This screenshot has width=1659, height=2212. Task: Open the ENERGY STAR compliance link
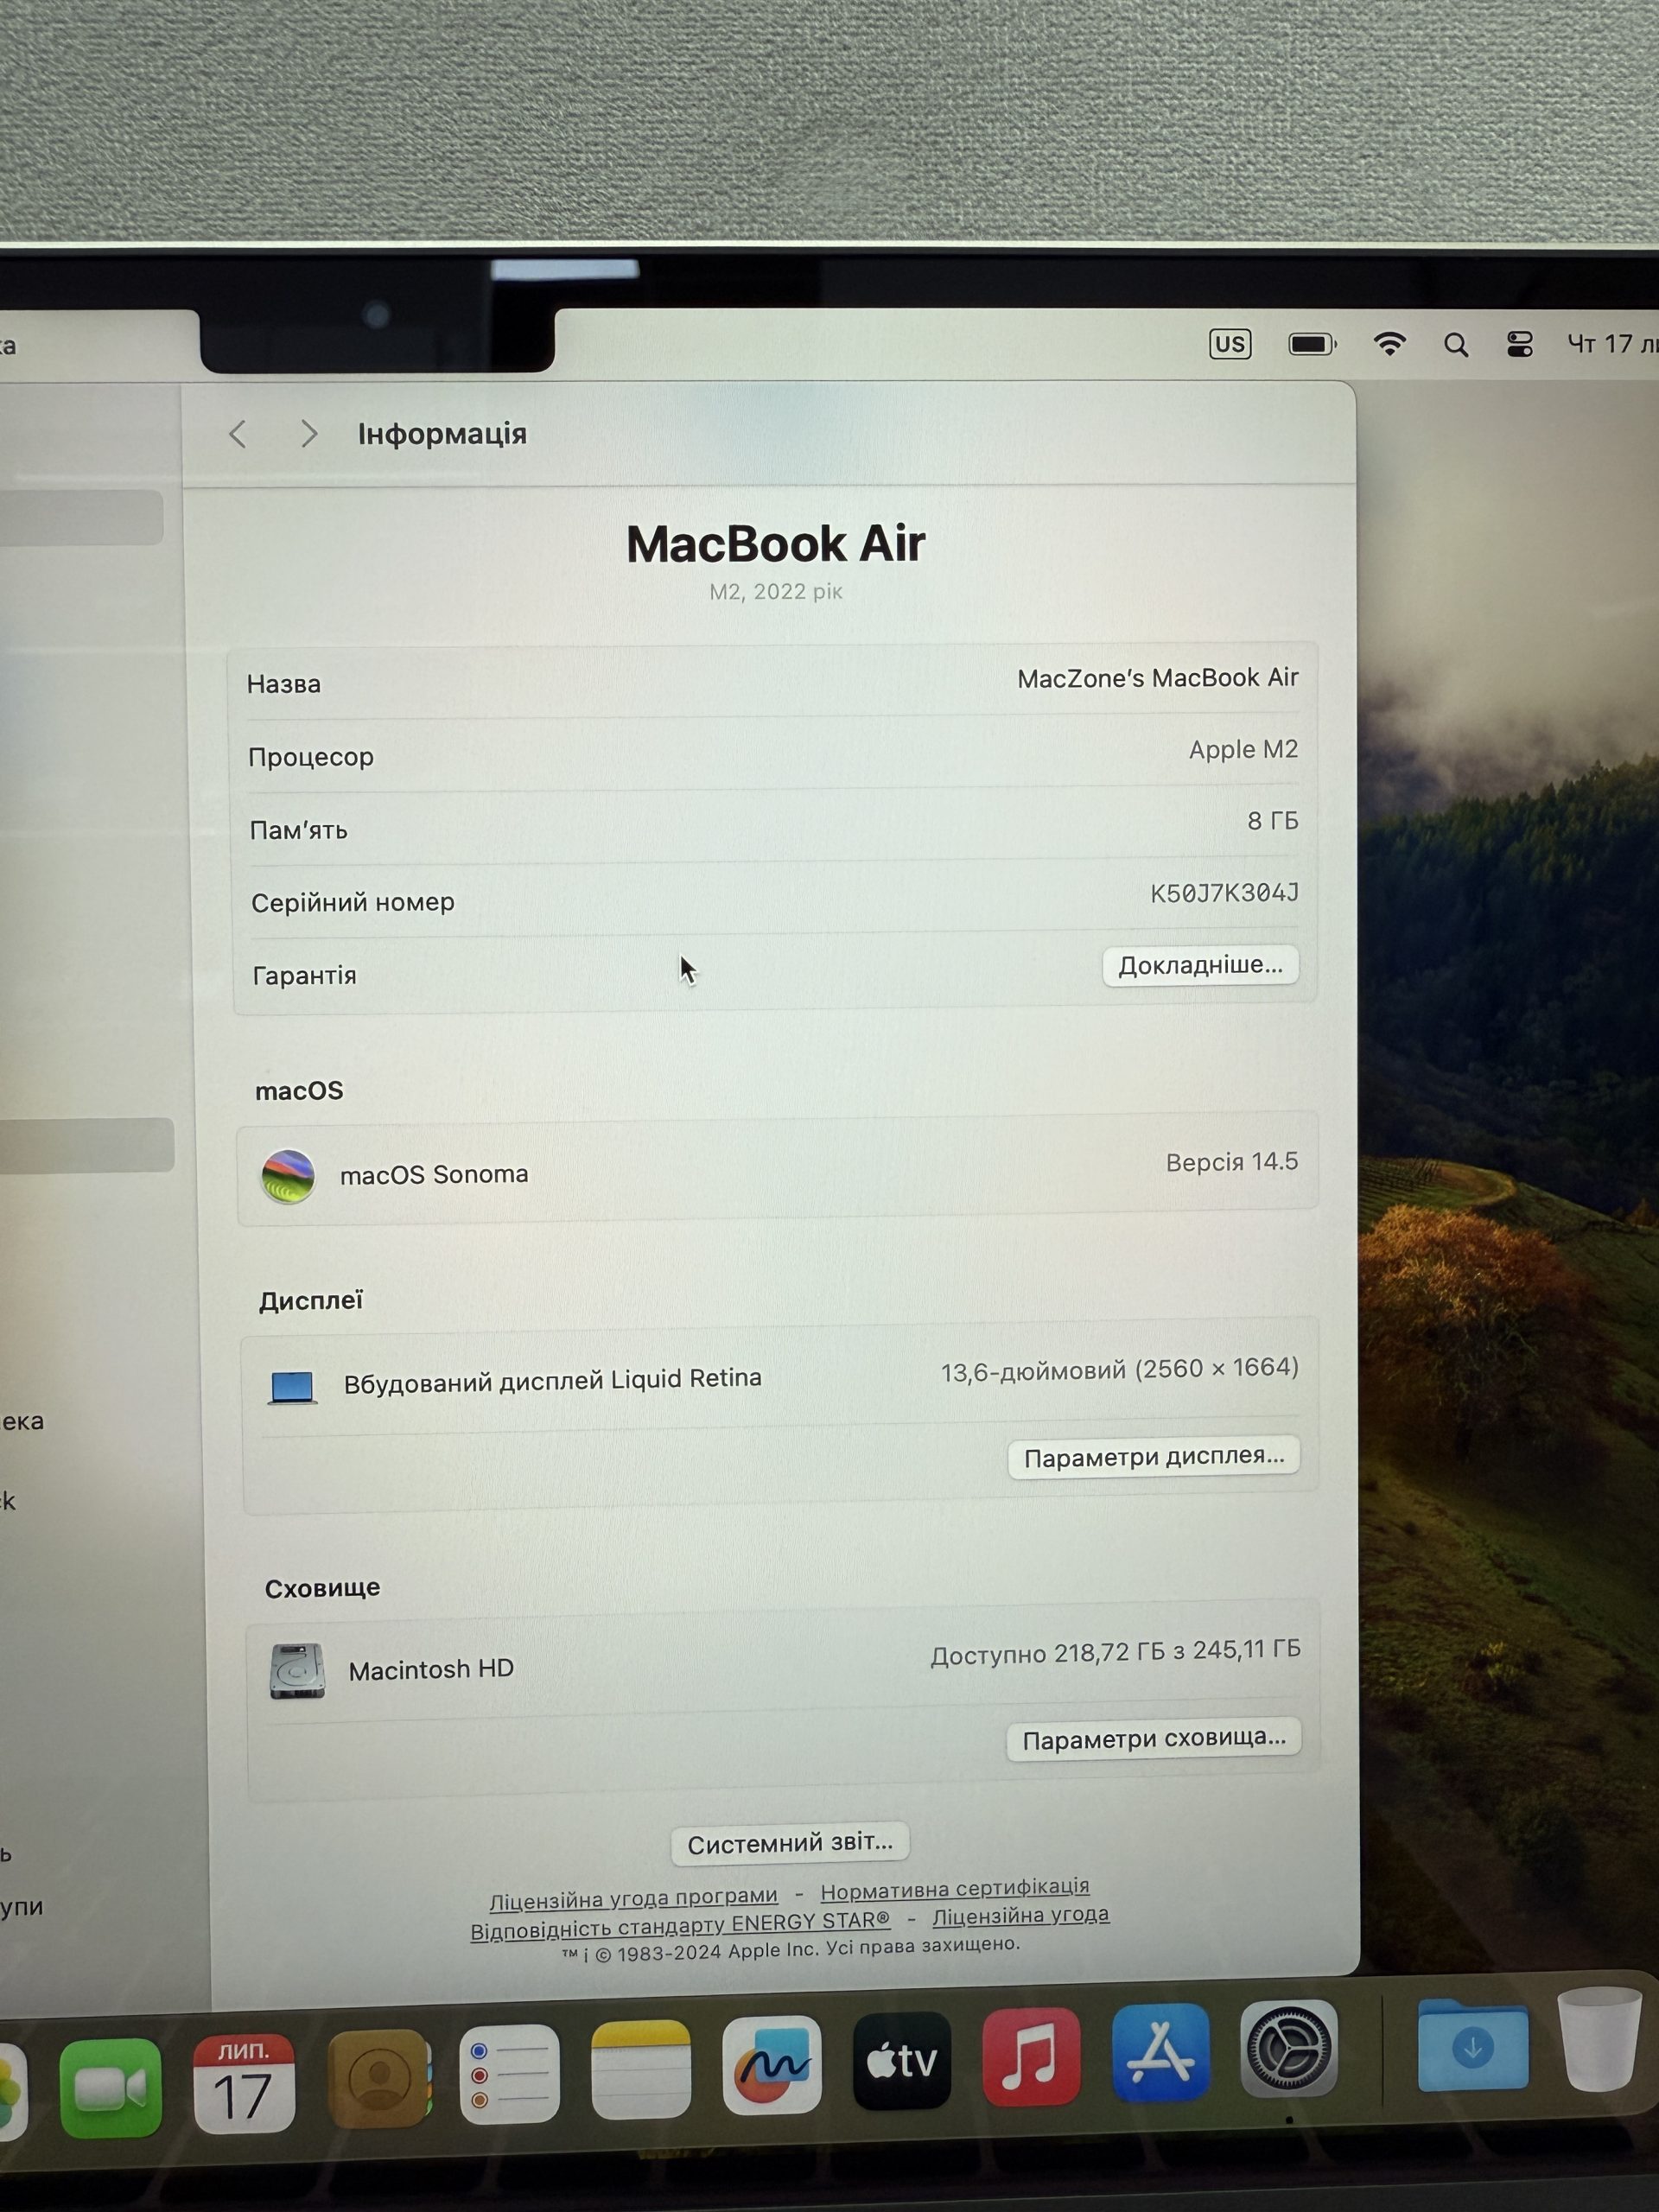[x=680, y=1924]
